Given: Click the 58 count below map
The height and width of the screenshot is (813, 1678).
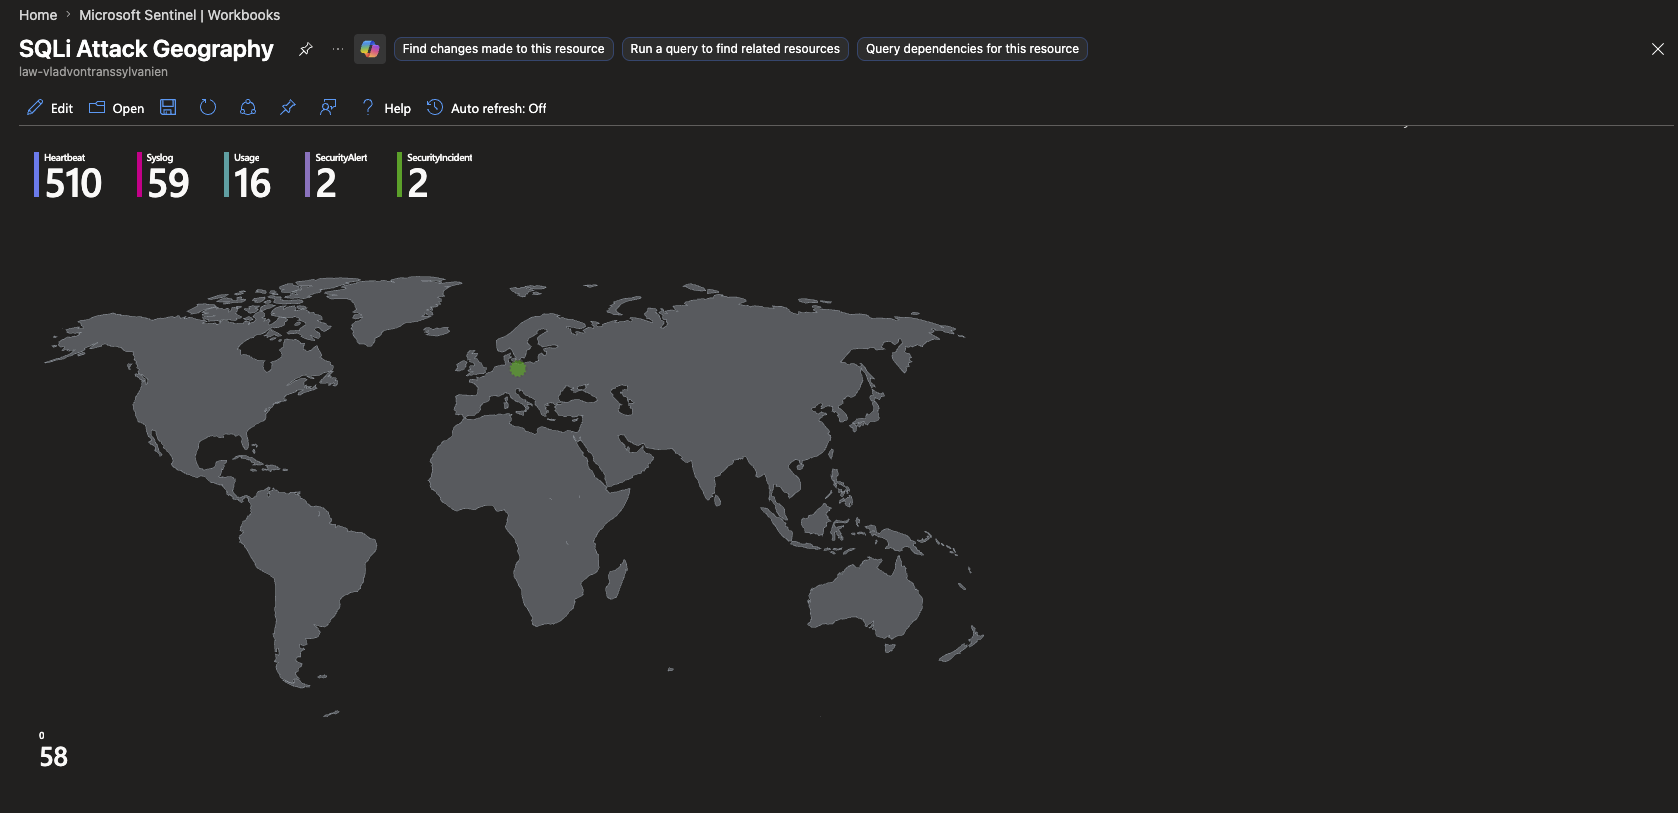Looking at the screenshot, I should click(x=54, y=757).
